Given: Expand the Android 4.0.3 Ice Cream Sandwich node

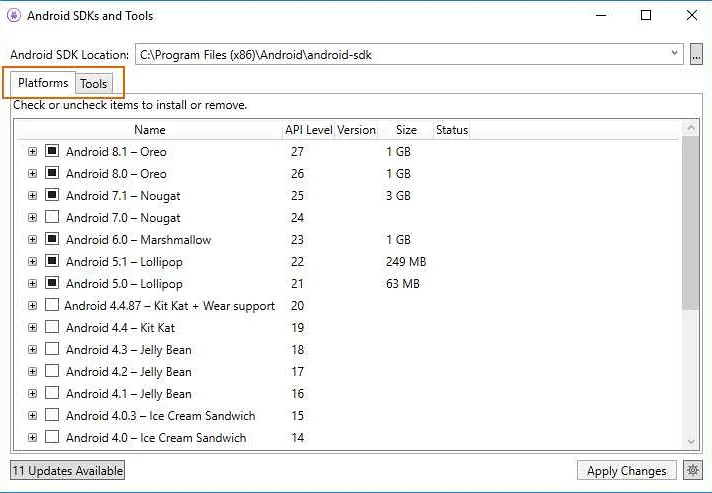Looking at the screenshot, I should click(32, 416).
